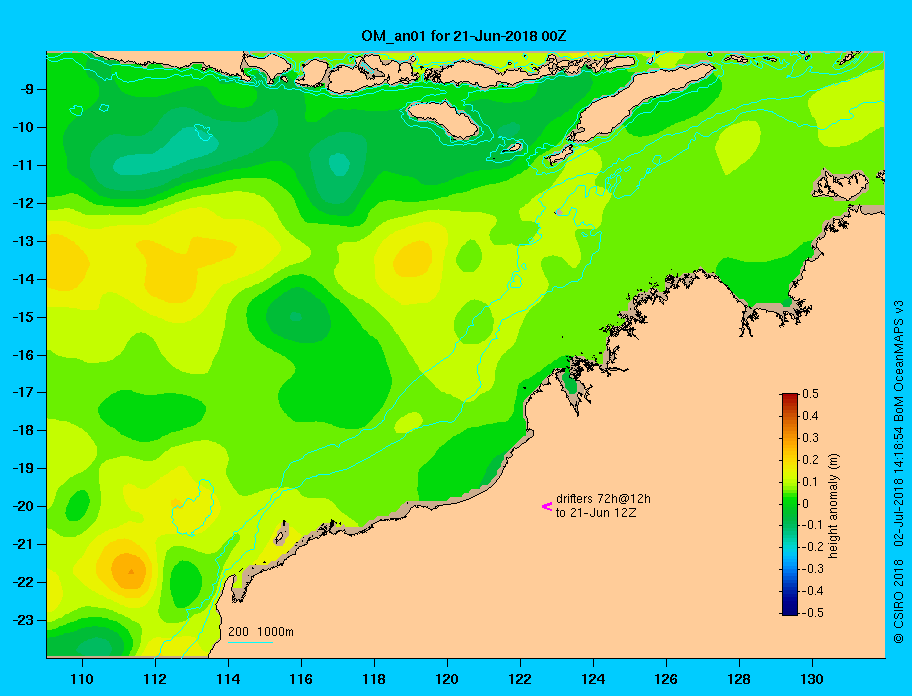The image size is (912, 696).
Task: Select the "height anomaly (m)" colorbar caption
Action: point(833,506)
